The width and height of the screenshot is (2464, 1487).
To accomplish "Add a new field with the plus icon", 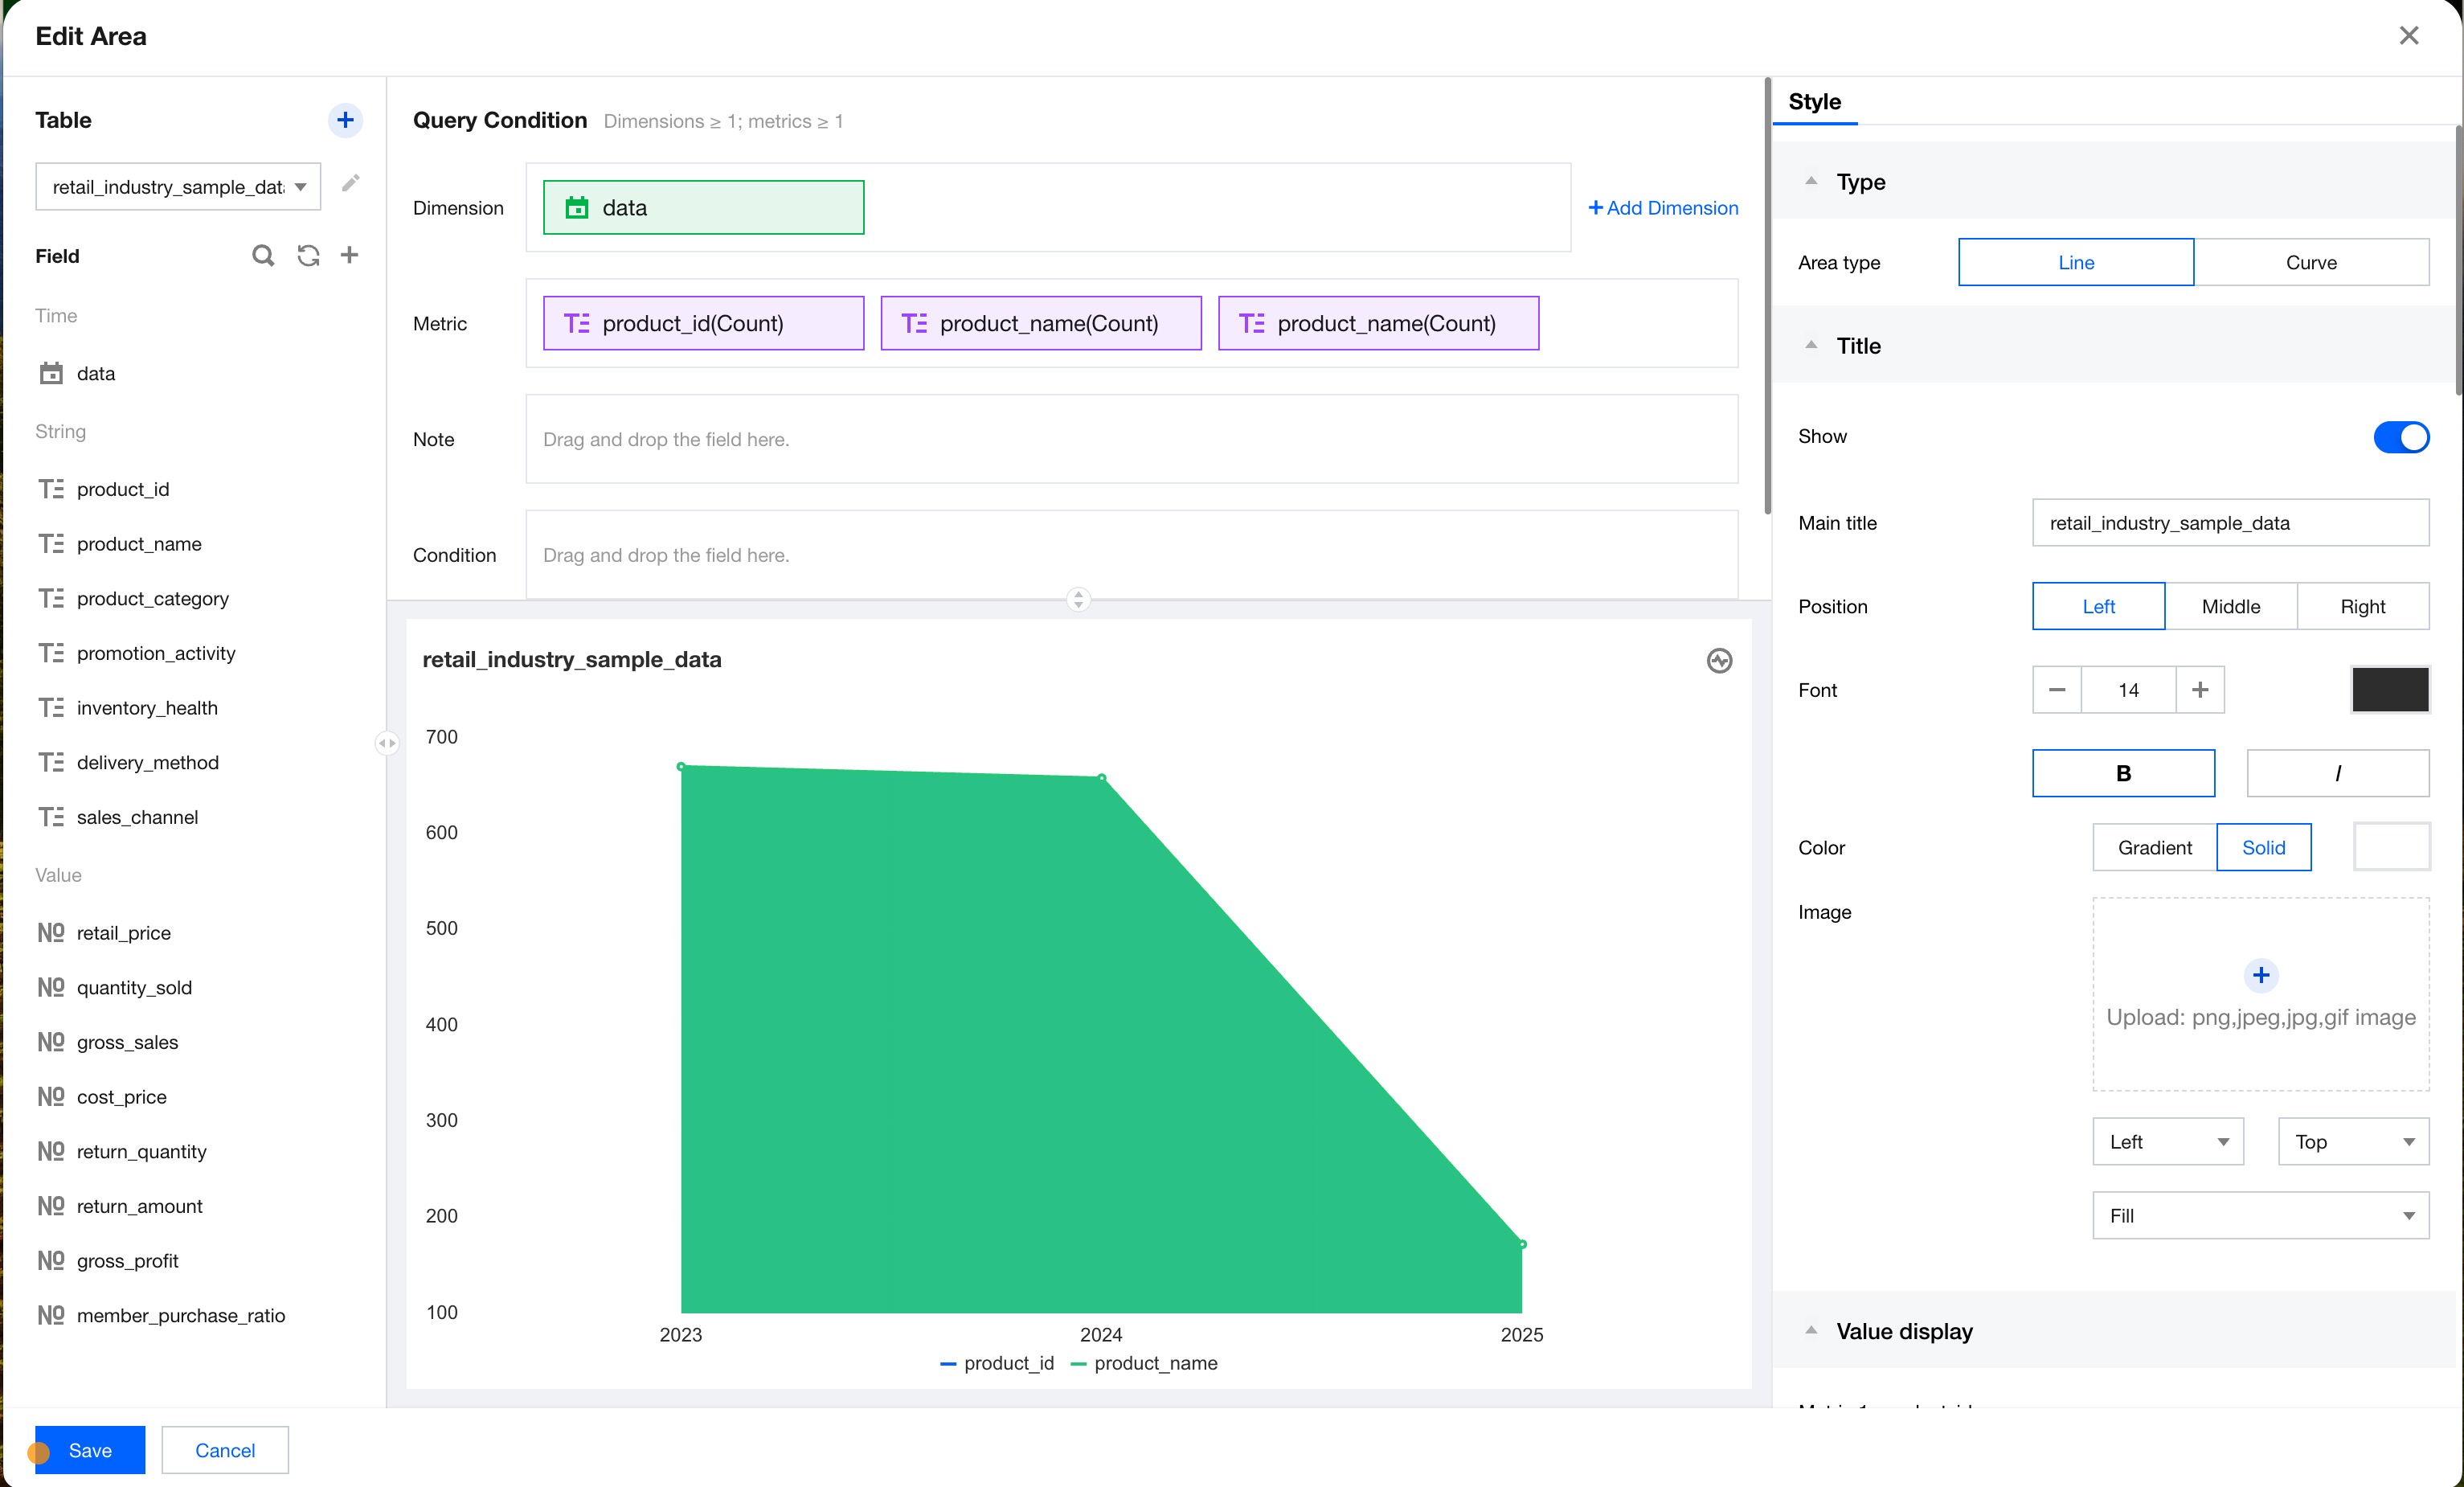I will [349, 255].
